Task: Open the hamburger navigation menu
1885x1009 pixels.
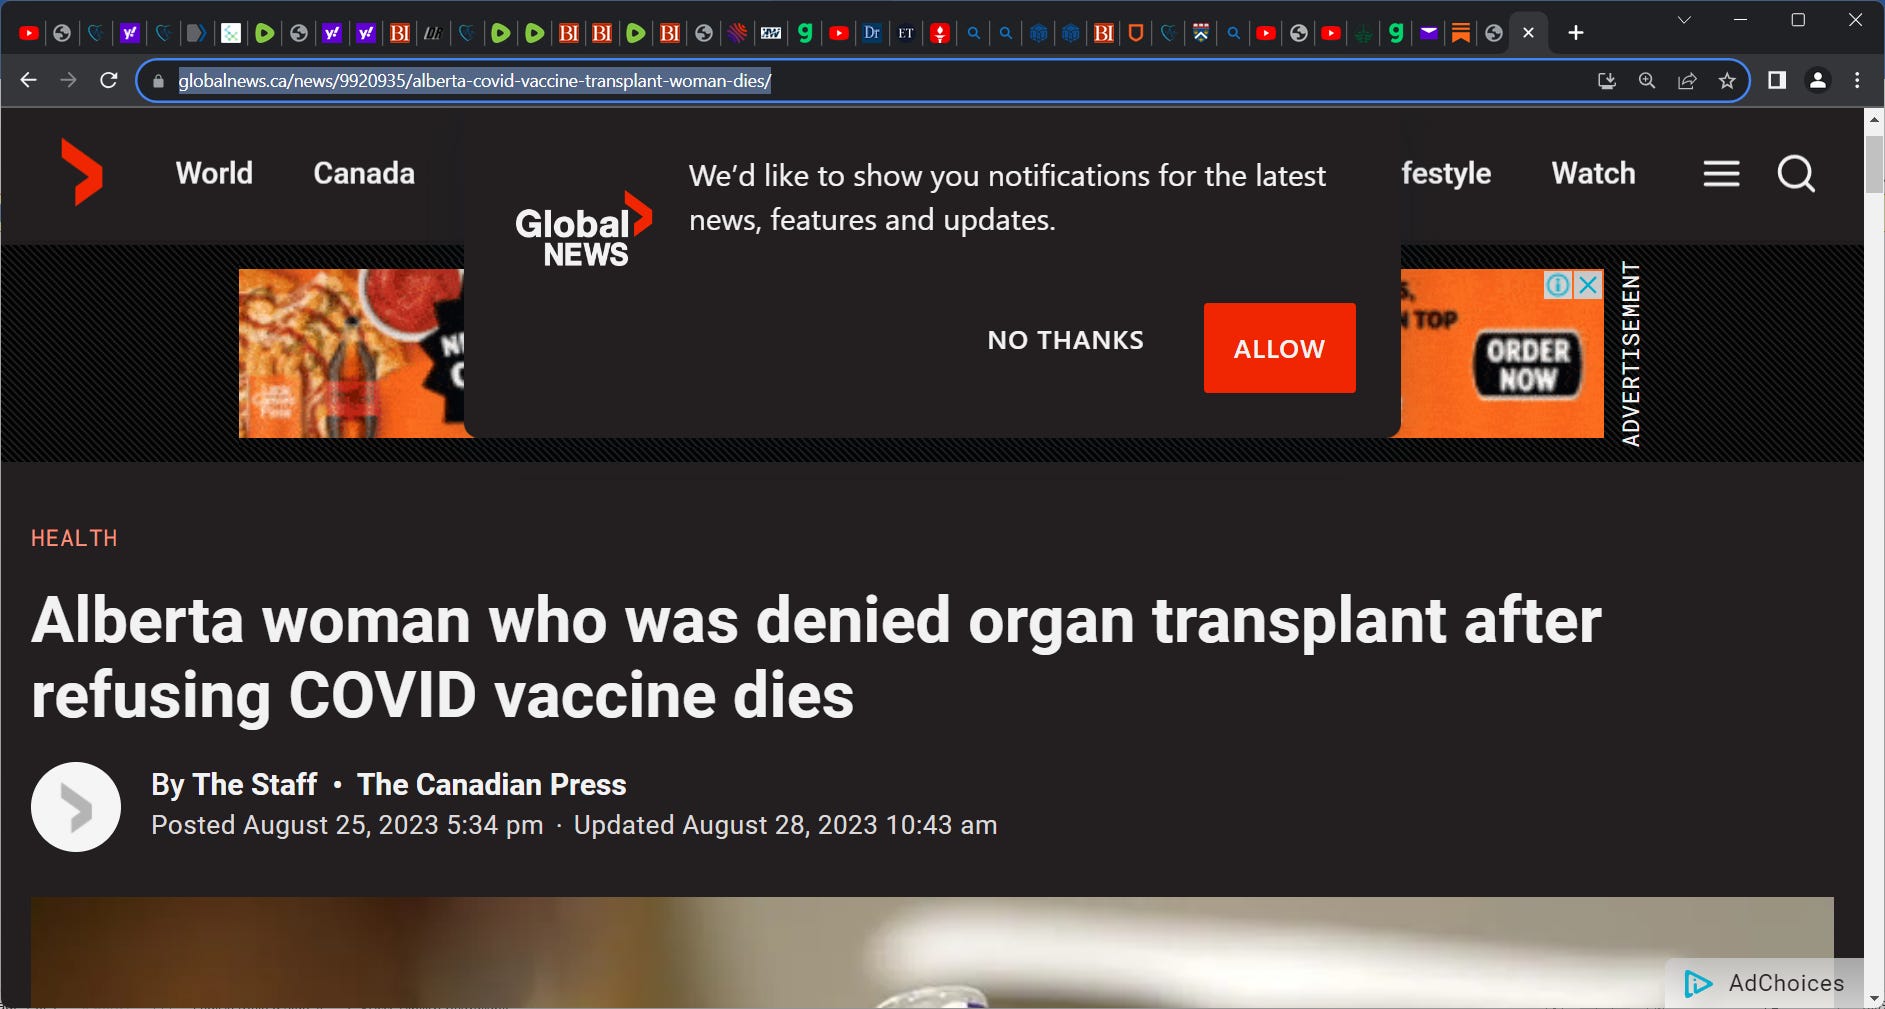Action: 1721,174
